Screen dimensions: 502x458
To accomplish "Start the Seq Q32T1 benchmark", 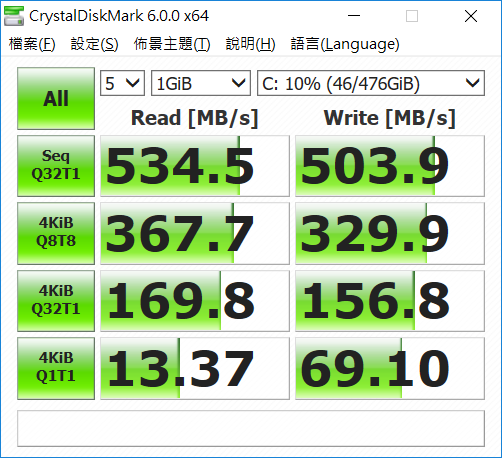I will coord(56,166).
